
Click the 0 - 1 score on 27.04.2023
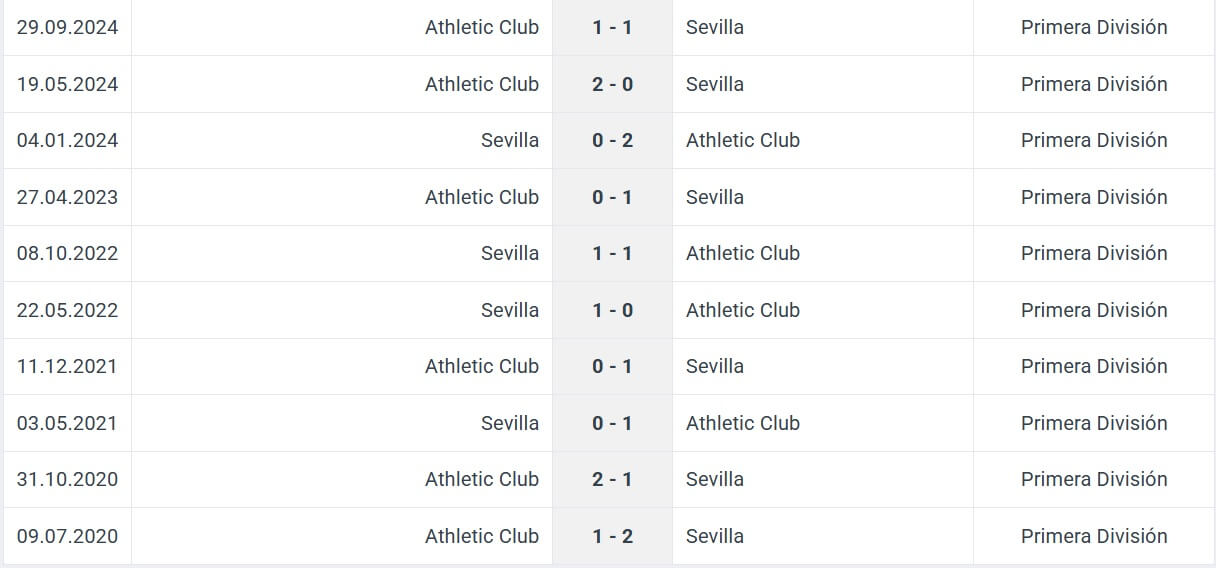612,197
